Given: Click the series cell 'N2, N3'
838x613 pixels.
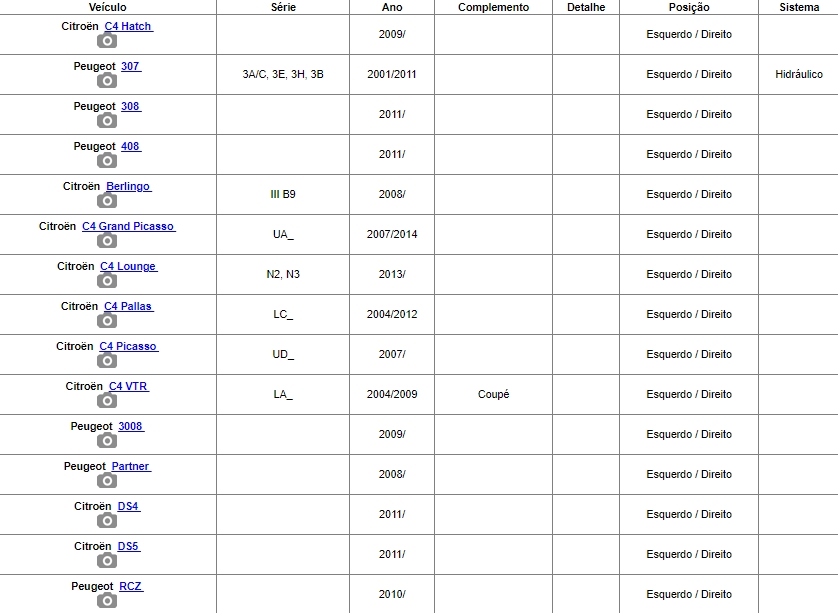Looking at the screenshot, I should 283,275.
